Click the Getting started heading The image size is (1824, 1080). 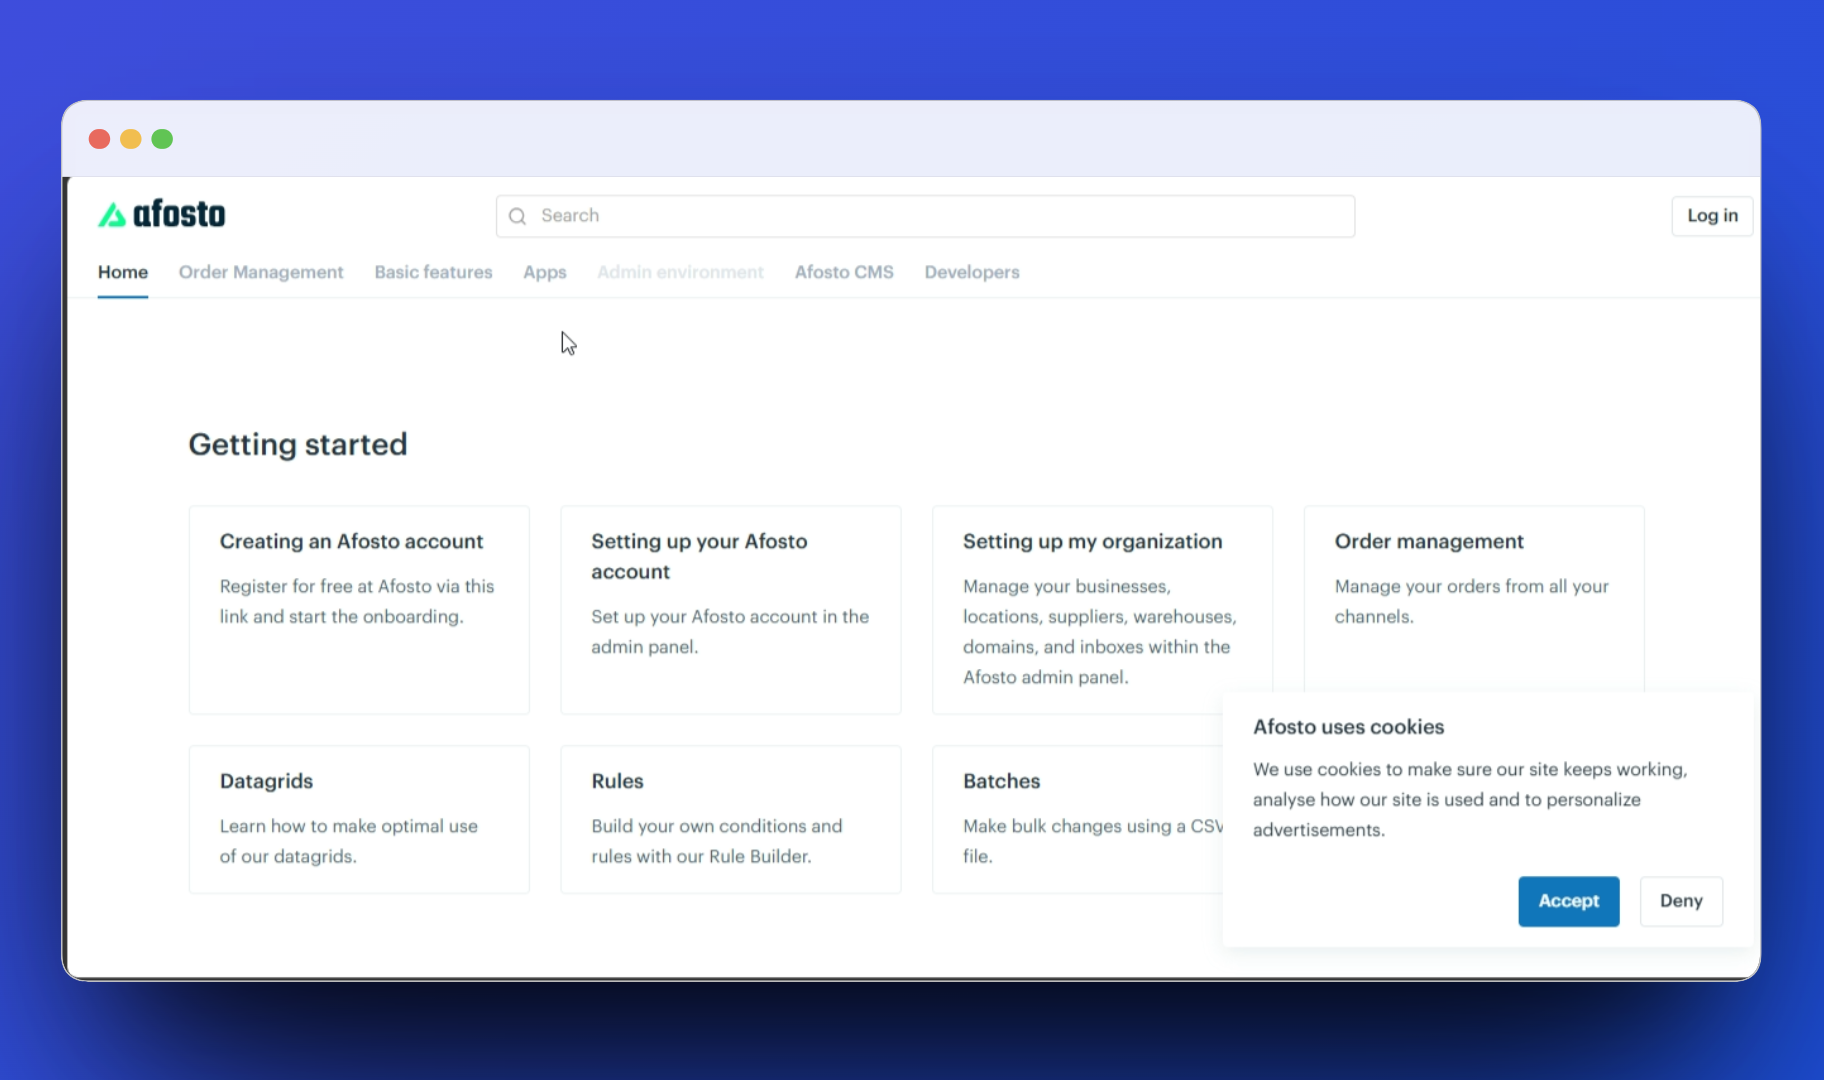click(x=298, y=444)
